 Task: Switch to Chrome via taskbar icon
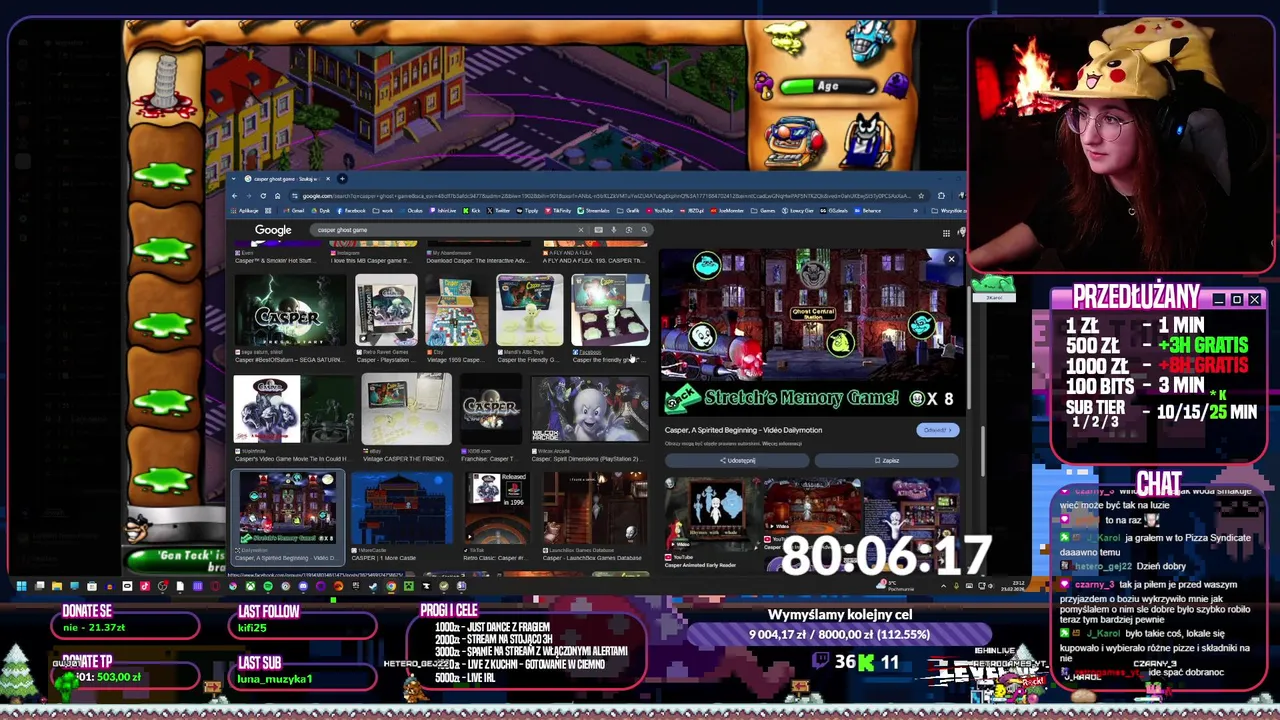(391, 586)
